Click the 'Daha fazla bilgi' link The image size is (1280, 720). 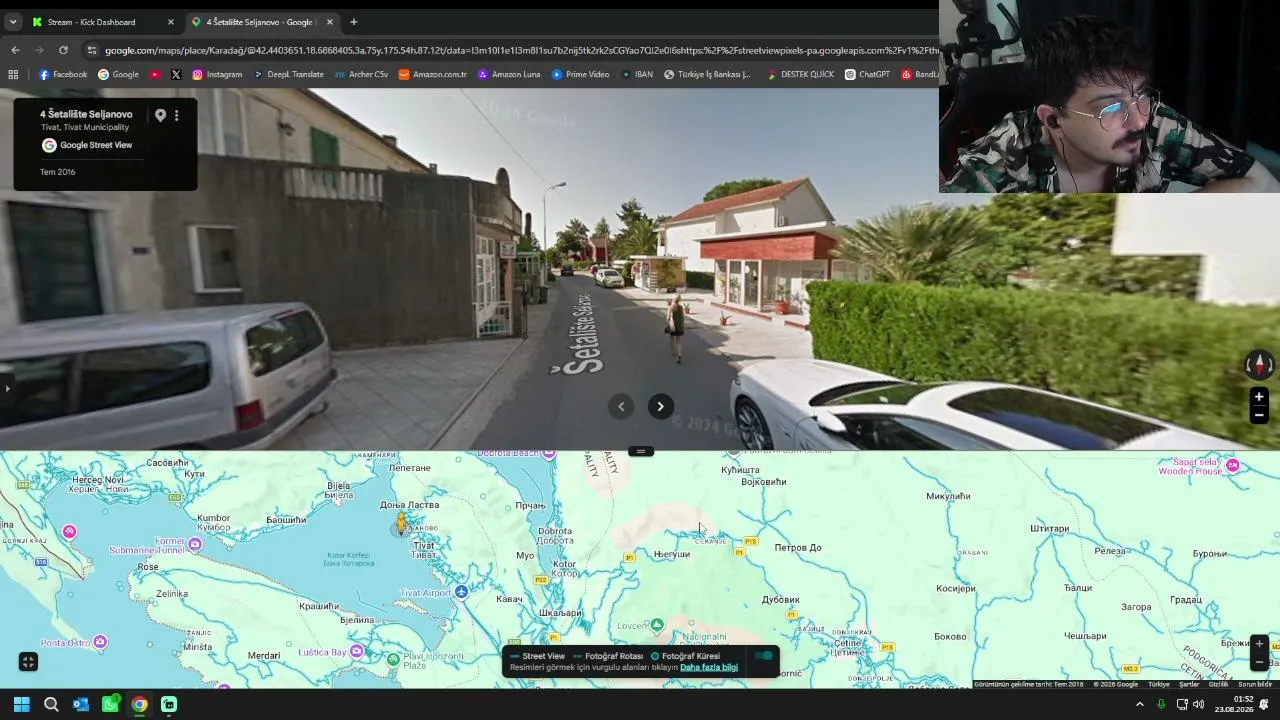[709, 668]
